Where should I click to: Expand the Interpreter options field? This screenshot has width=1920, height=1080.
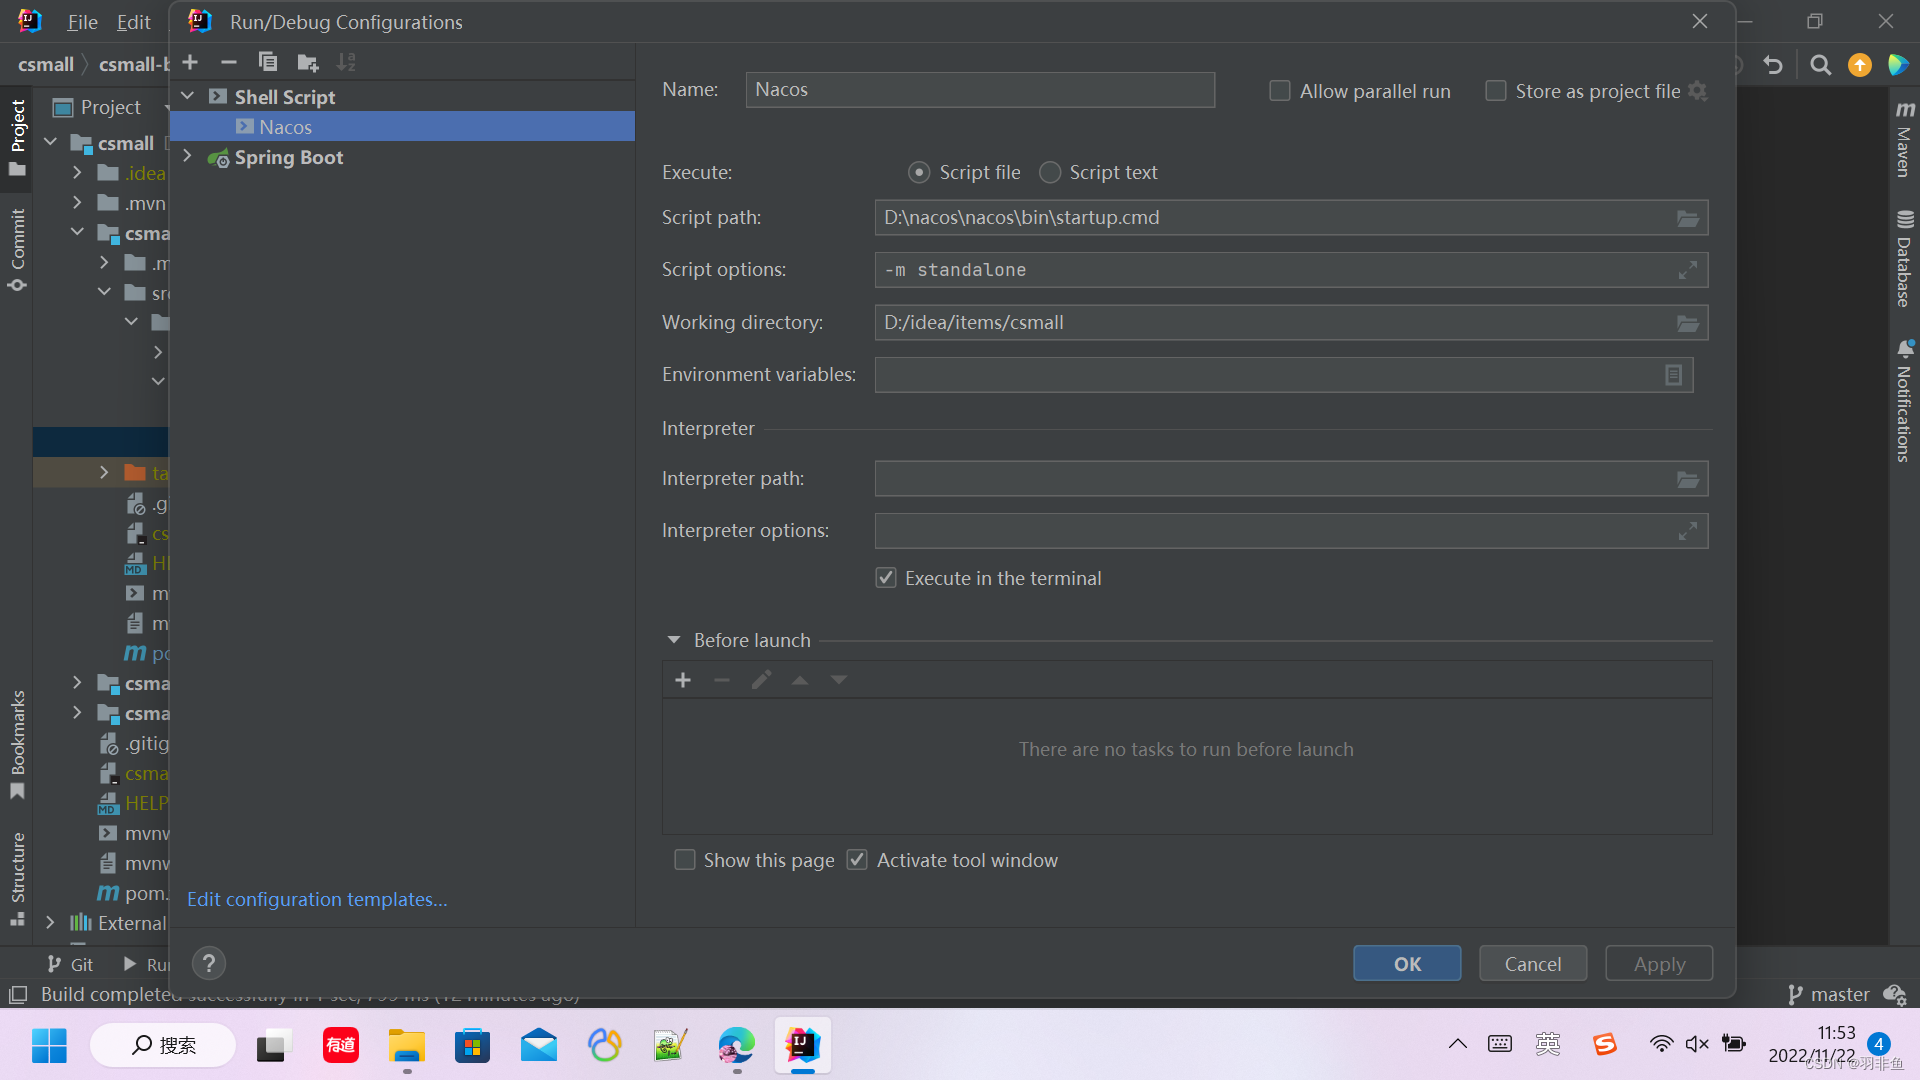(x=1688, y=531)
